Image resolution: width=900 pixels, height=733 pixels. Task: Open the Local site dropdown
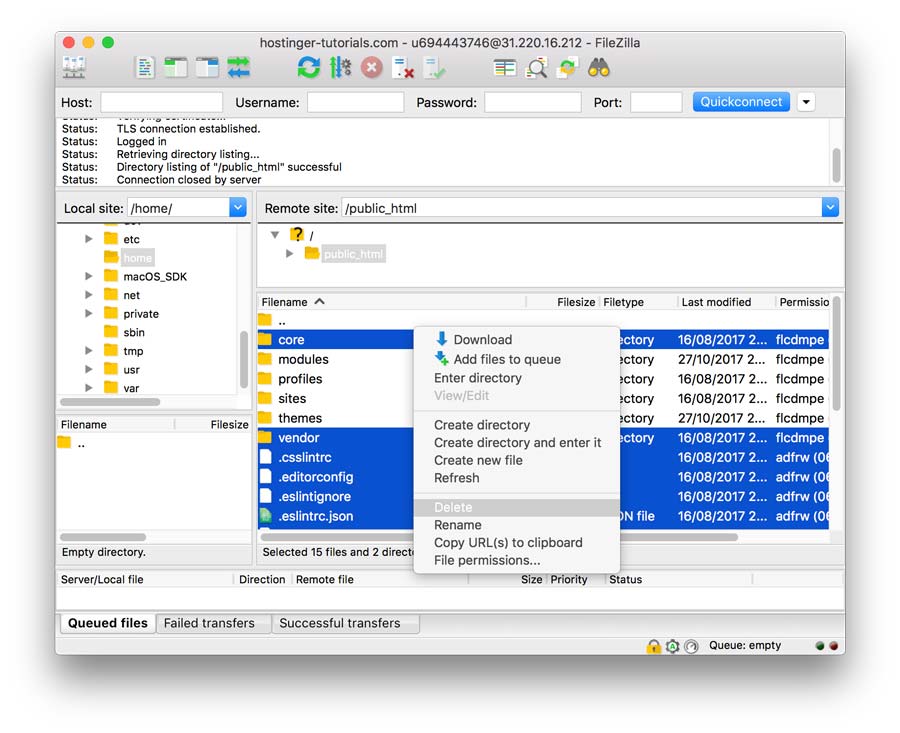(237, 207)
